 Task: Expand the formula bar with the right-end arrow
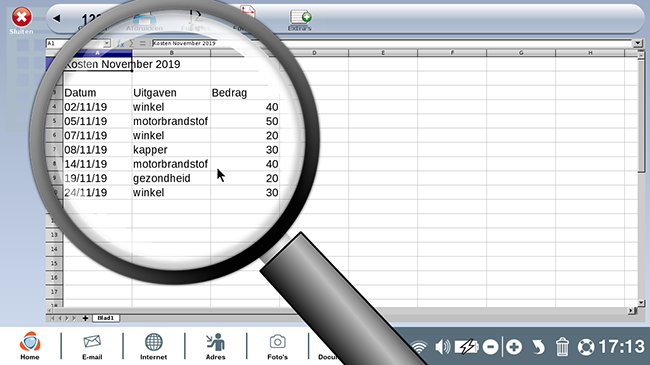click(637, 43)
